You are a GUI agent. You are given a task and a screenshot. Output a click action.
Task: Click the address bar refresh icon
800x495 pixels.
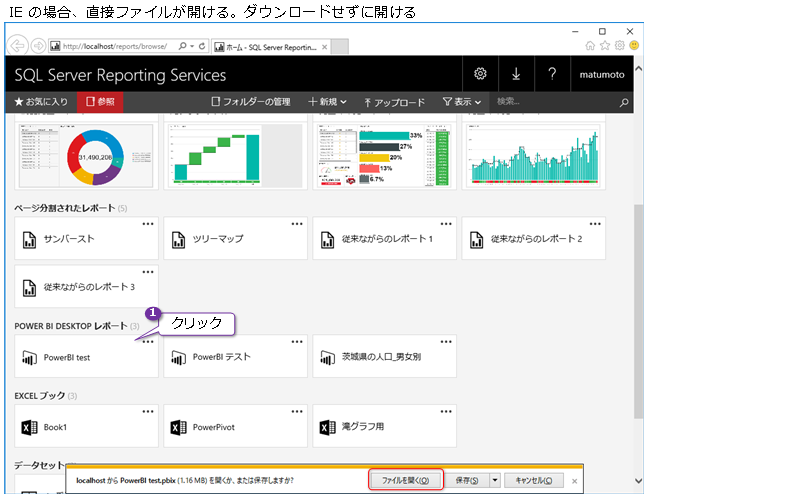pyautogui.click(x=202, y=46)
